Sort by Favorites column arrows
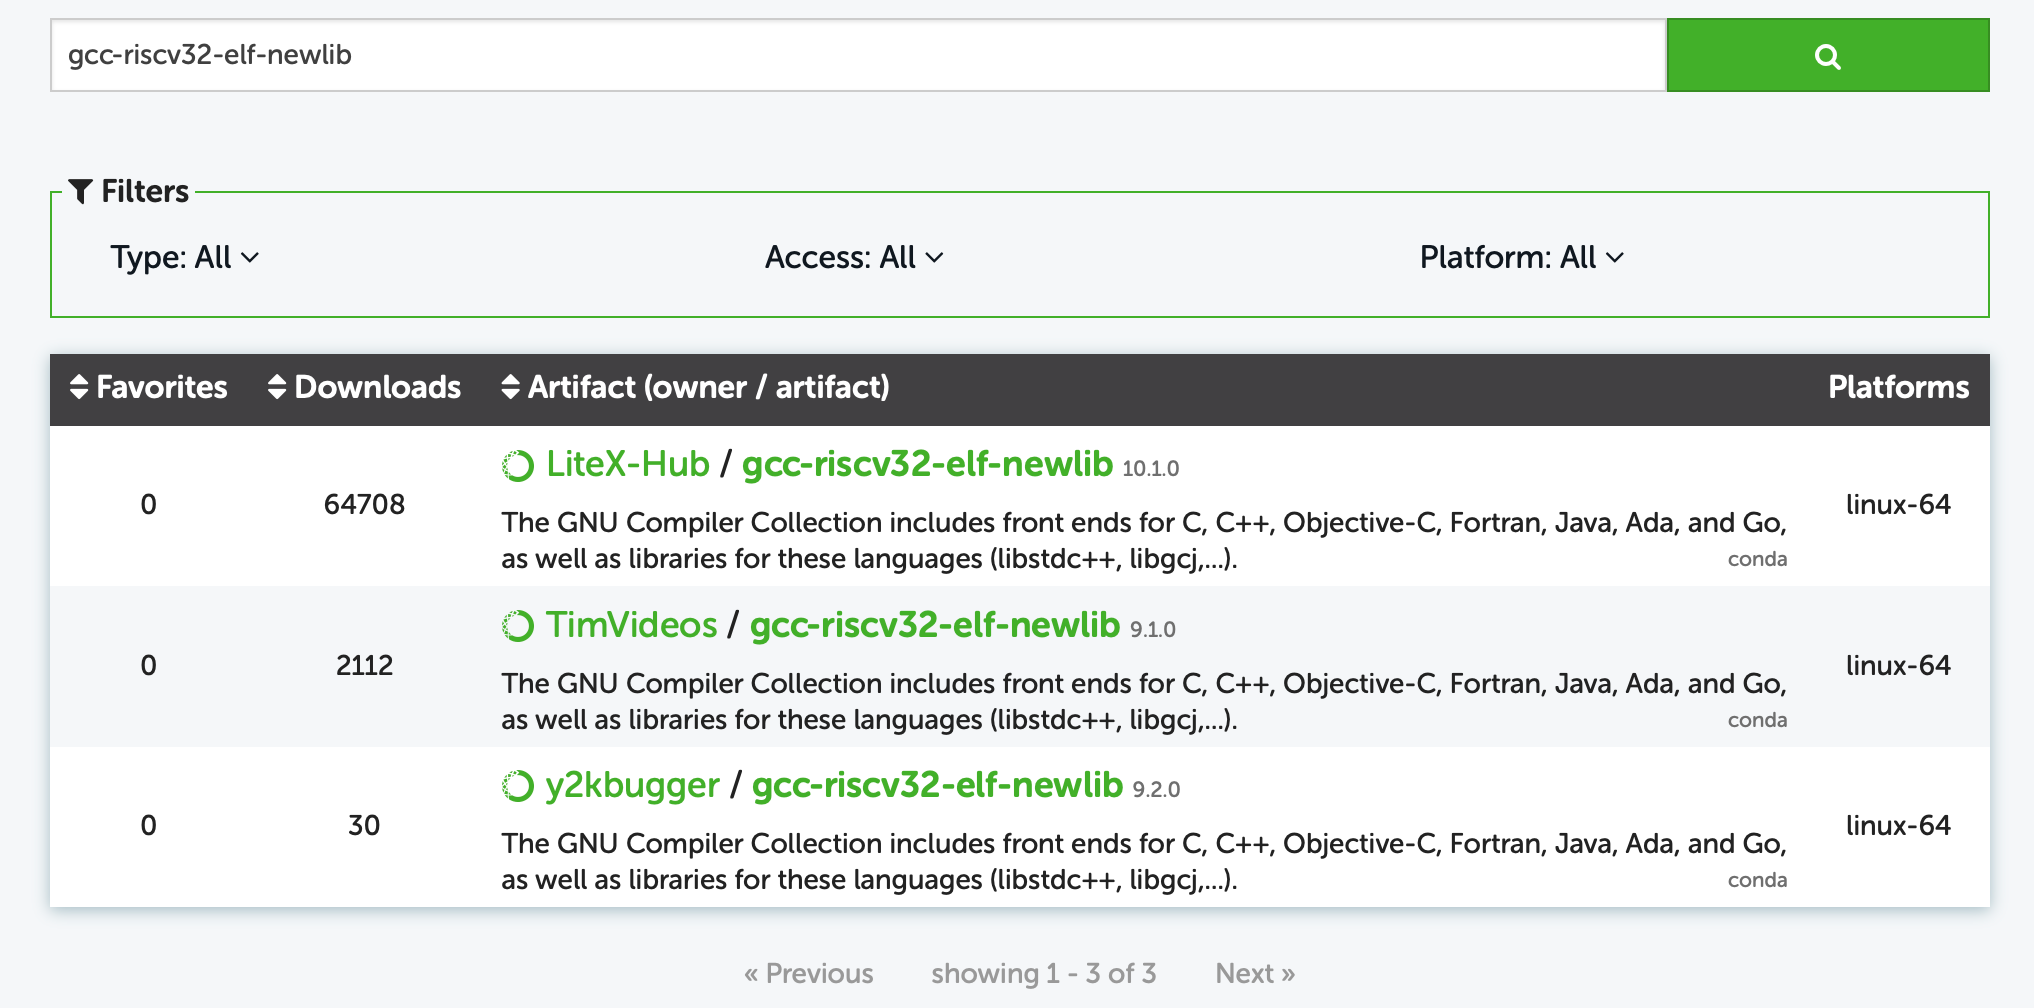The image size is (2034, 1008). 79,387
